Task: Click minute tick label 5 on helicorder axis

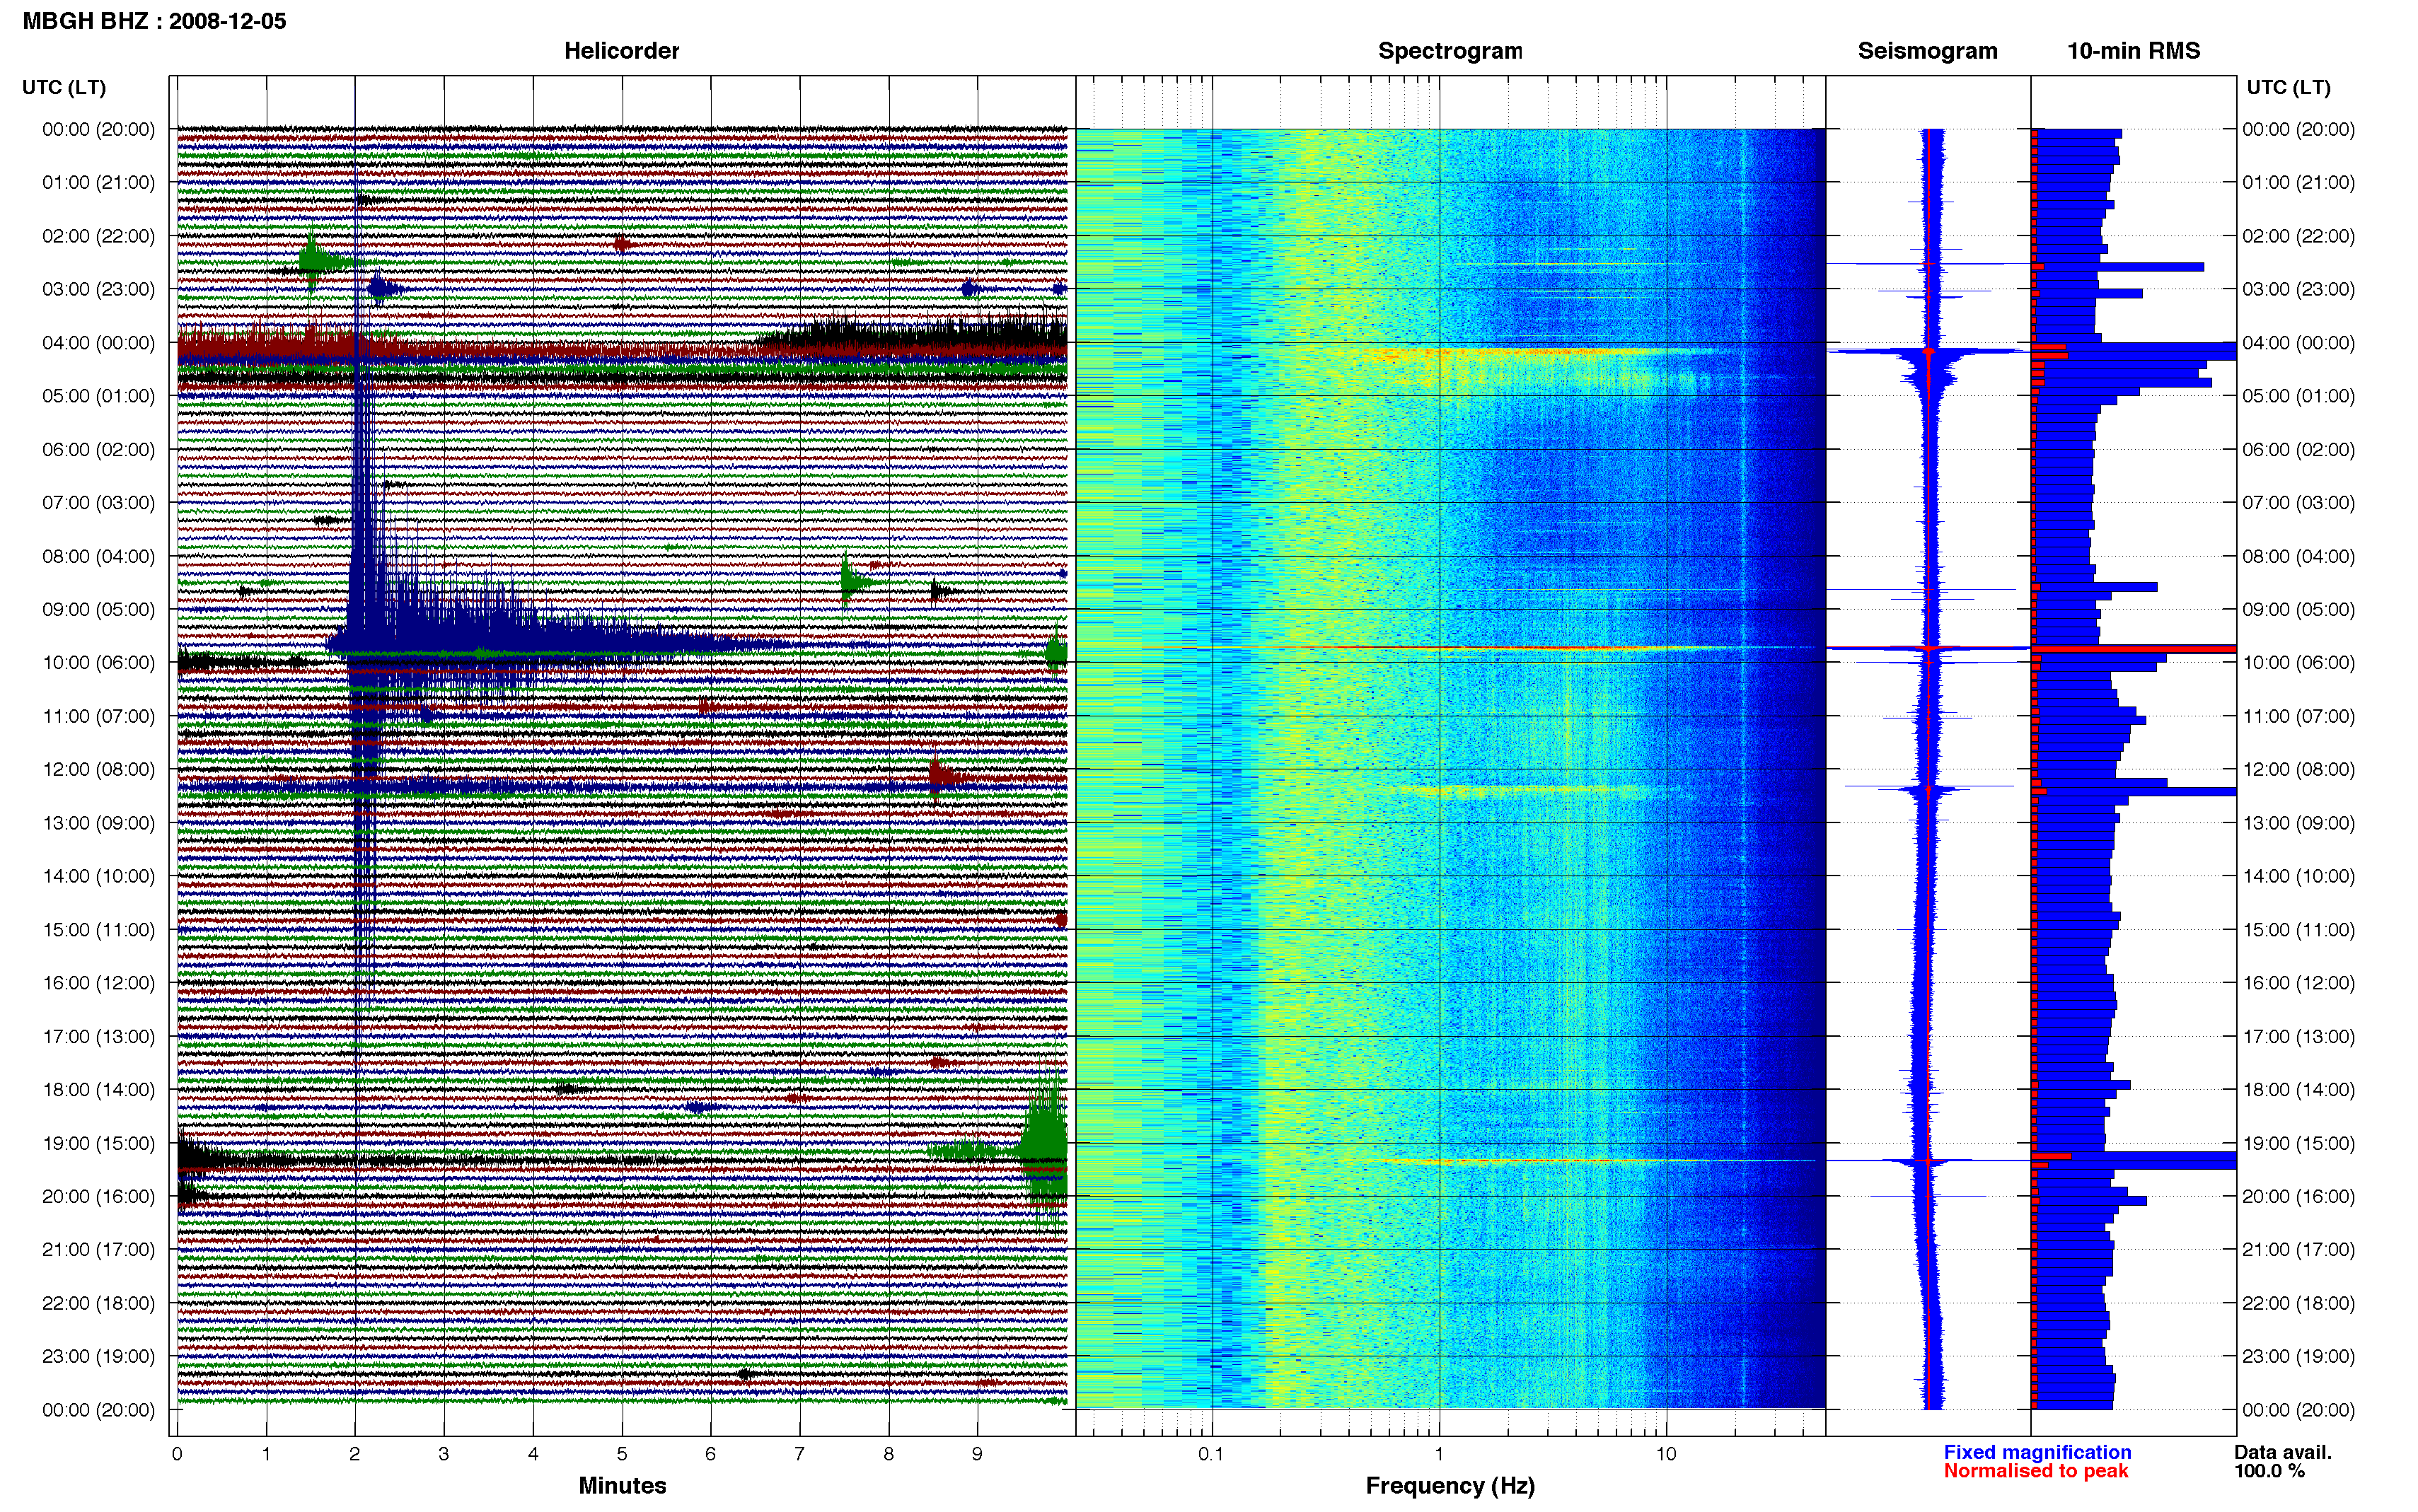Action: click(x=622, y=1454)
